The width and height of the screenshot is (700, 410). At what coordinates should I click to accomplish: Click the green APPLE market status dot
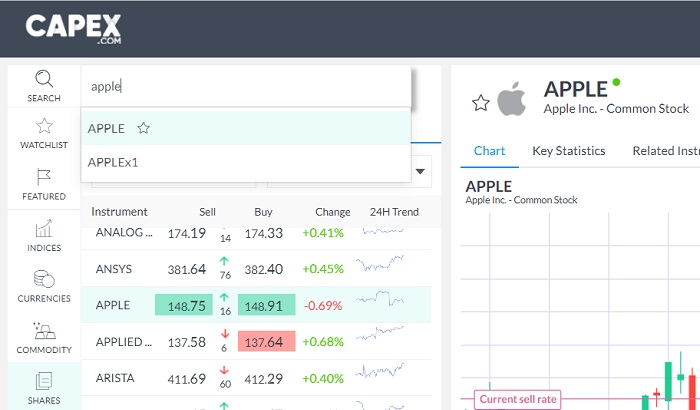[616, 82]
